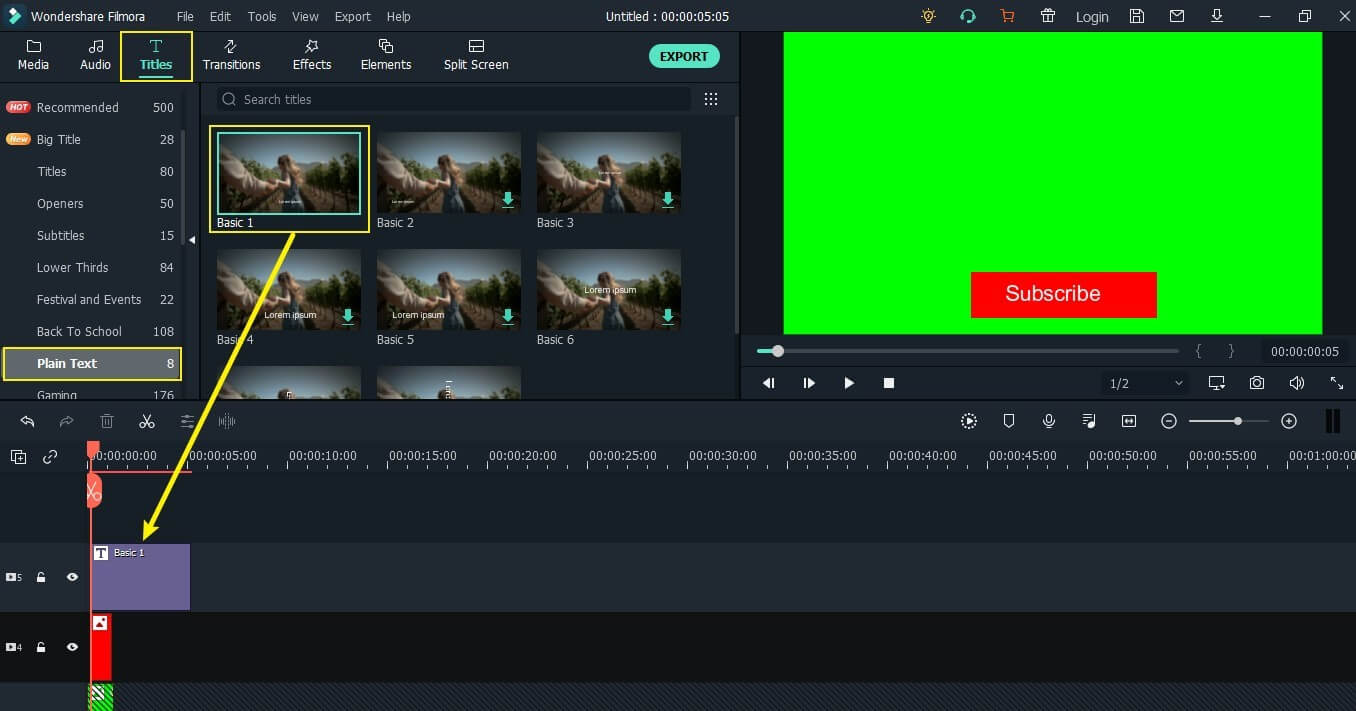Click the download icon in the title bar
Screen dimensions: 1356x711
point(1217,16)
